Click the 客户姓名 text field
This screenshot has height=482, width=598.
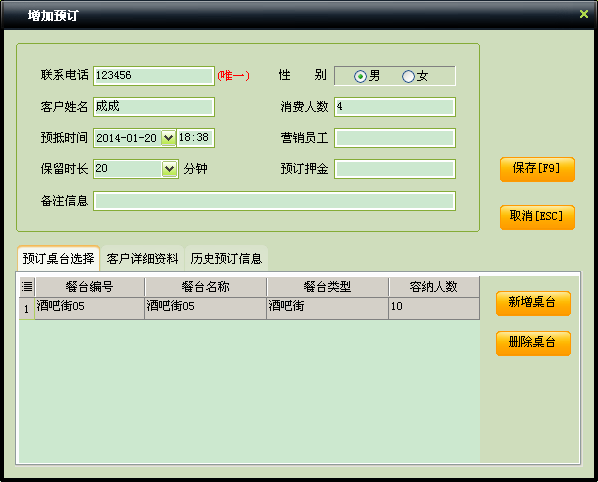coord(154,107)
